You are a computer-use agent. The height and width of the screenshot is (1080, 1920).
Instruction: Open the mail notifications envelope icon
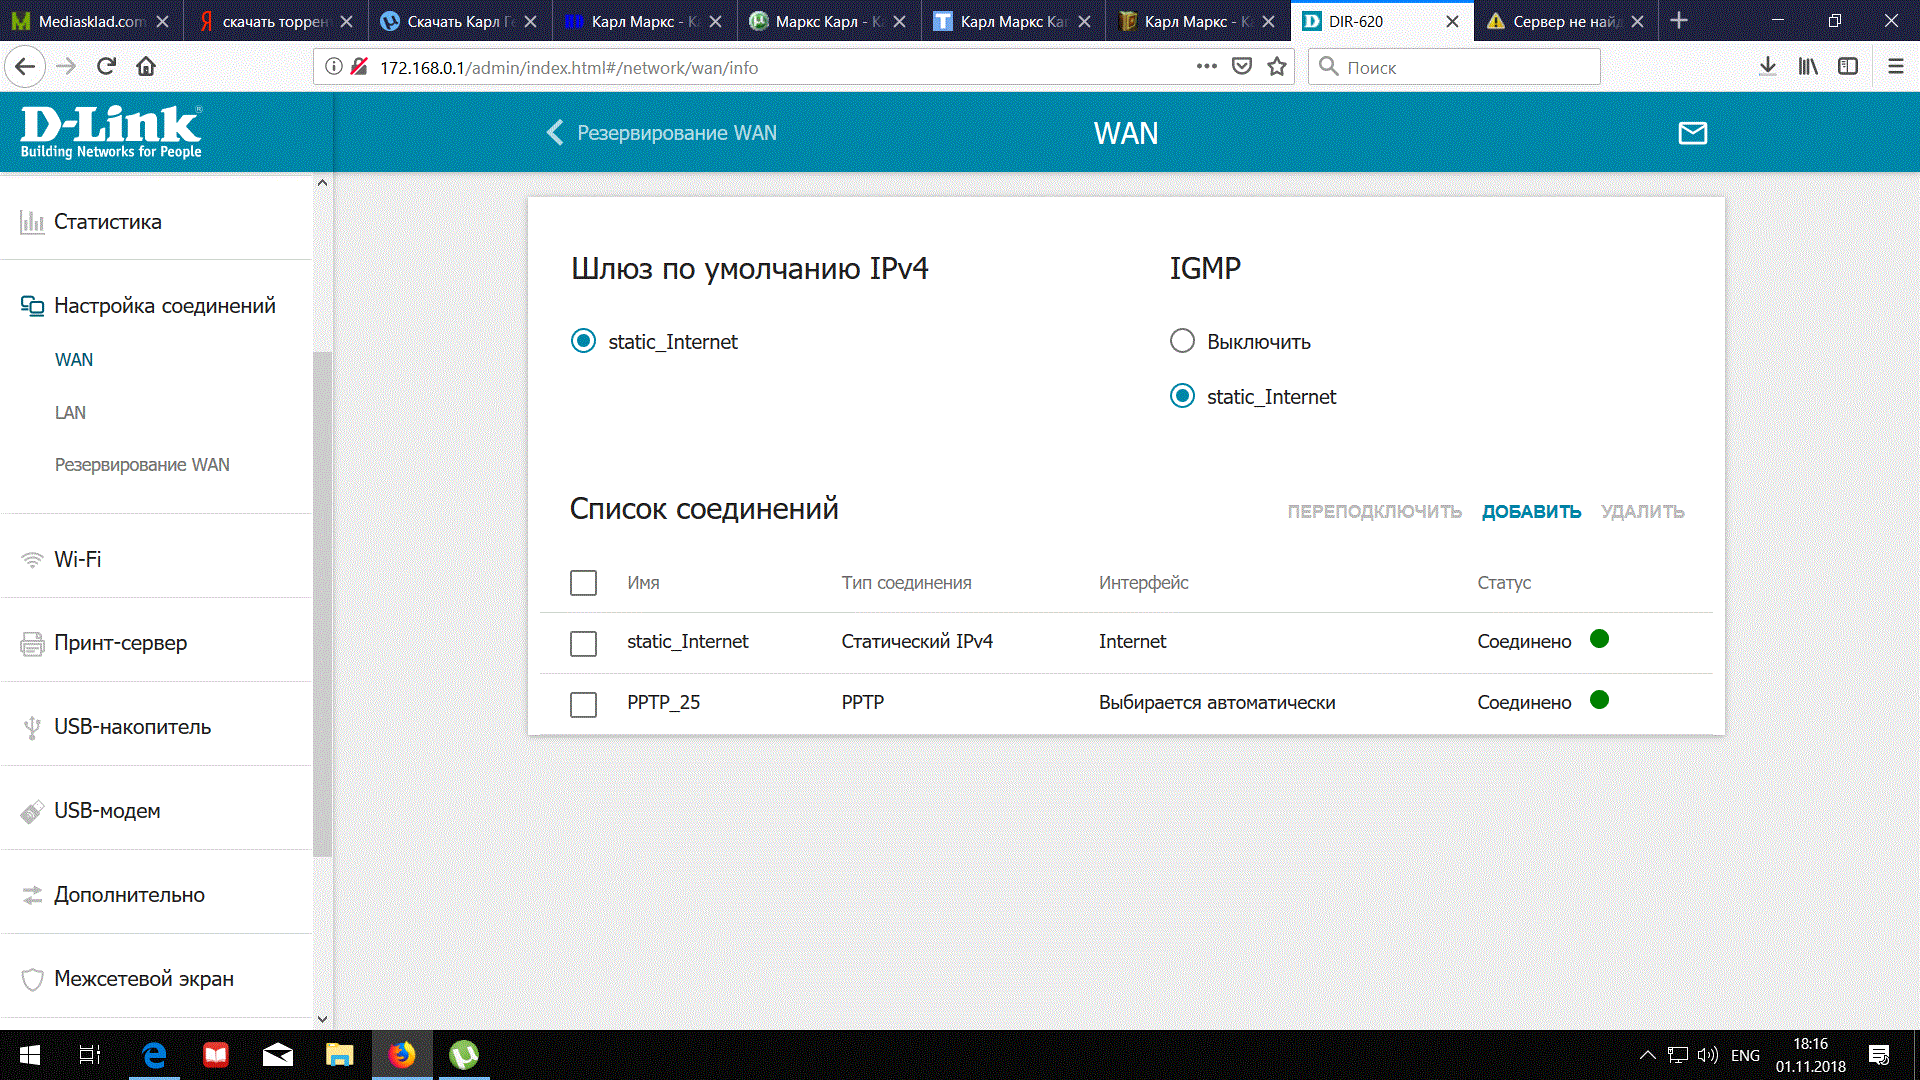[1692, 133]
